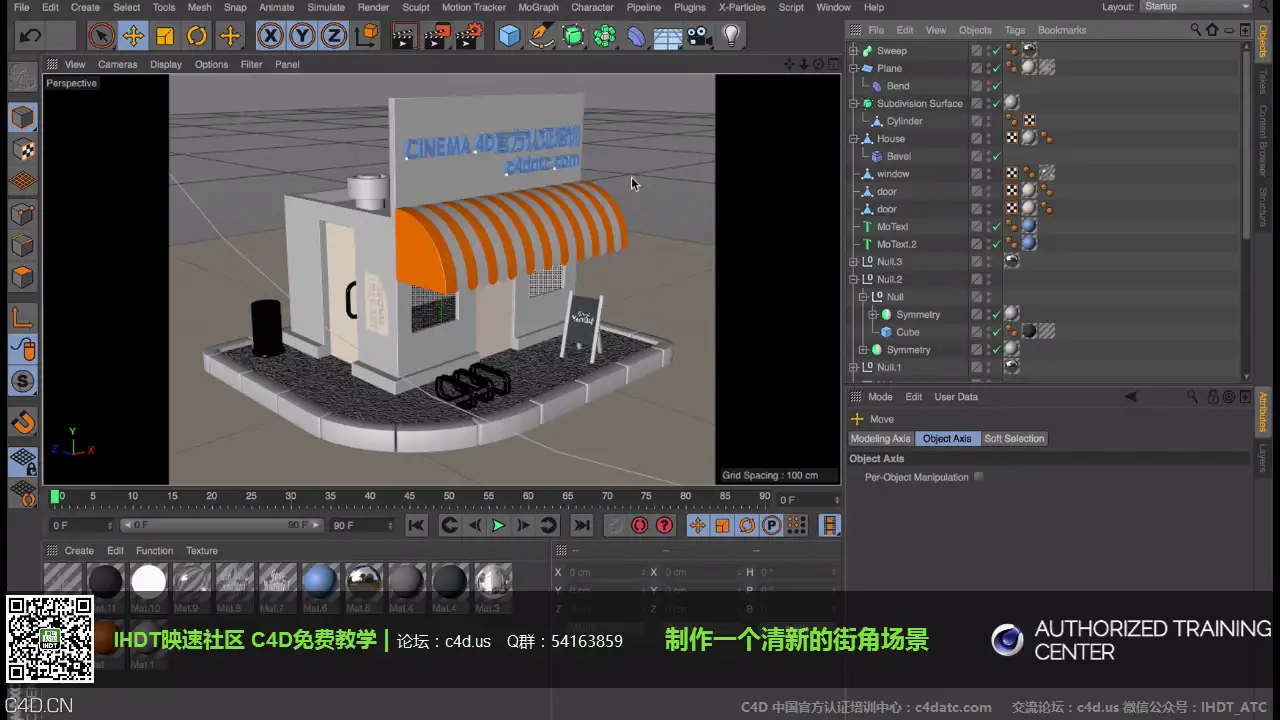The width and height of the screenshot is (1280, 720).
Task: Click the Undo arrow icon
Action: click(31, 37)
